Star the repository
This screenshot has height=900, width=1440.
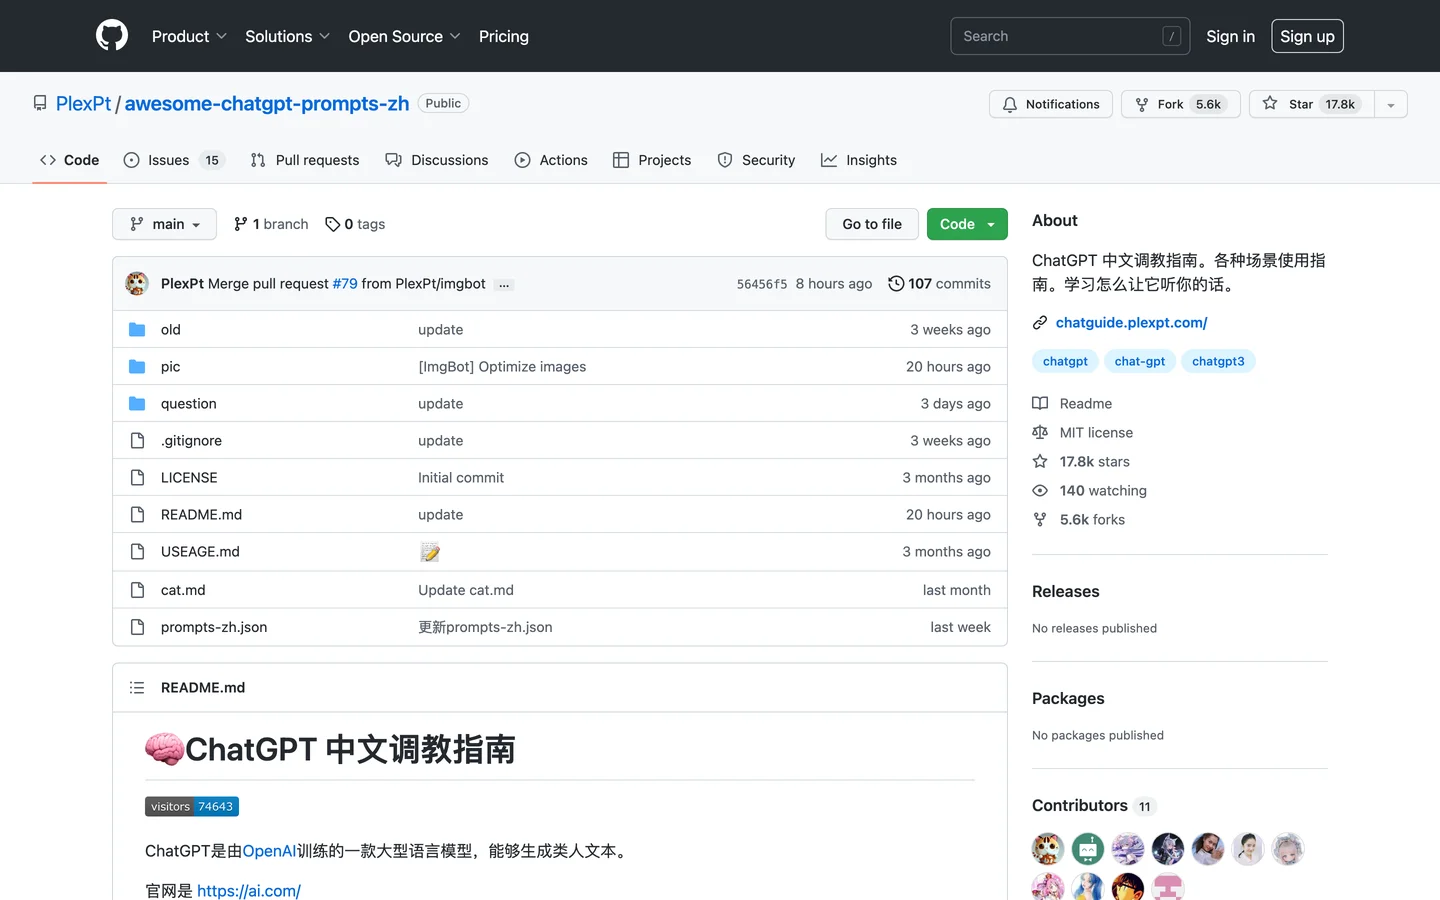point(1312,104)
